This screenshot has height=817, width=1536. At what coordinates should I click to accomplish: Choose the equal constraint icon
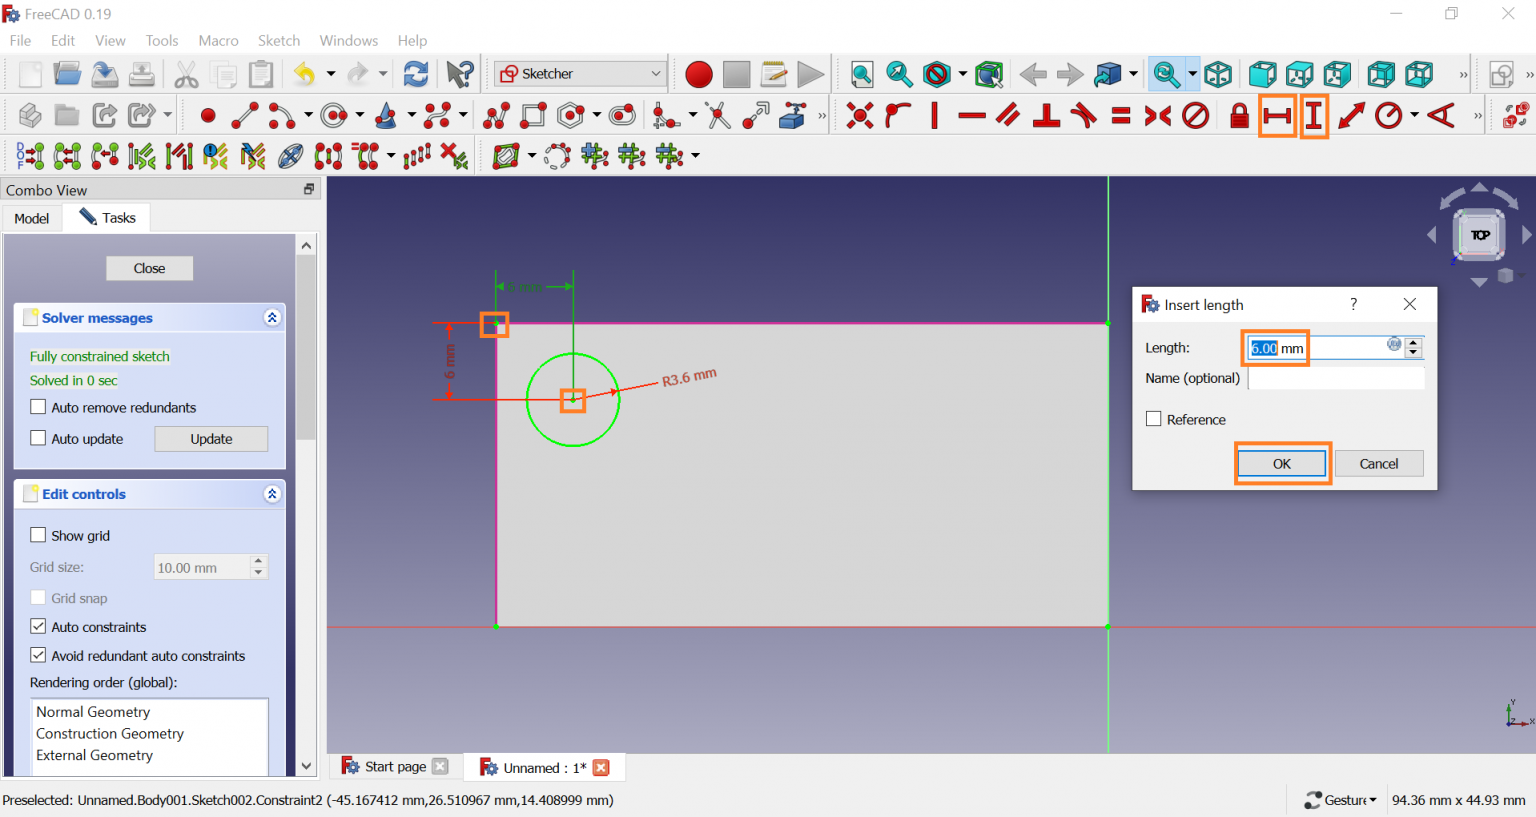coord(1121,116)
